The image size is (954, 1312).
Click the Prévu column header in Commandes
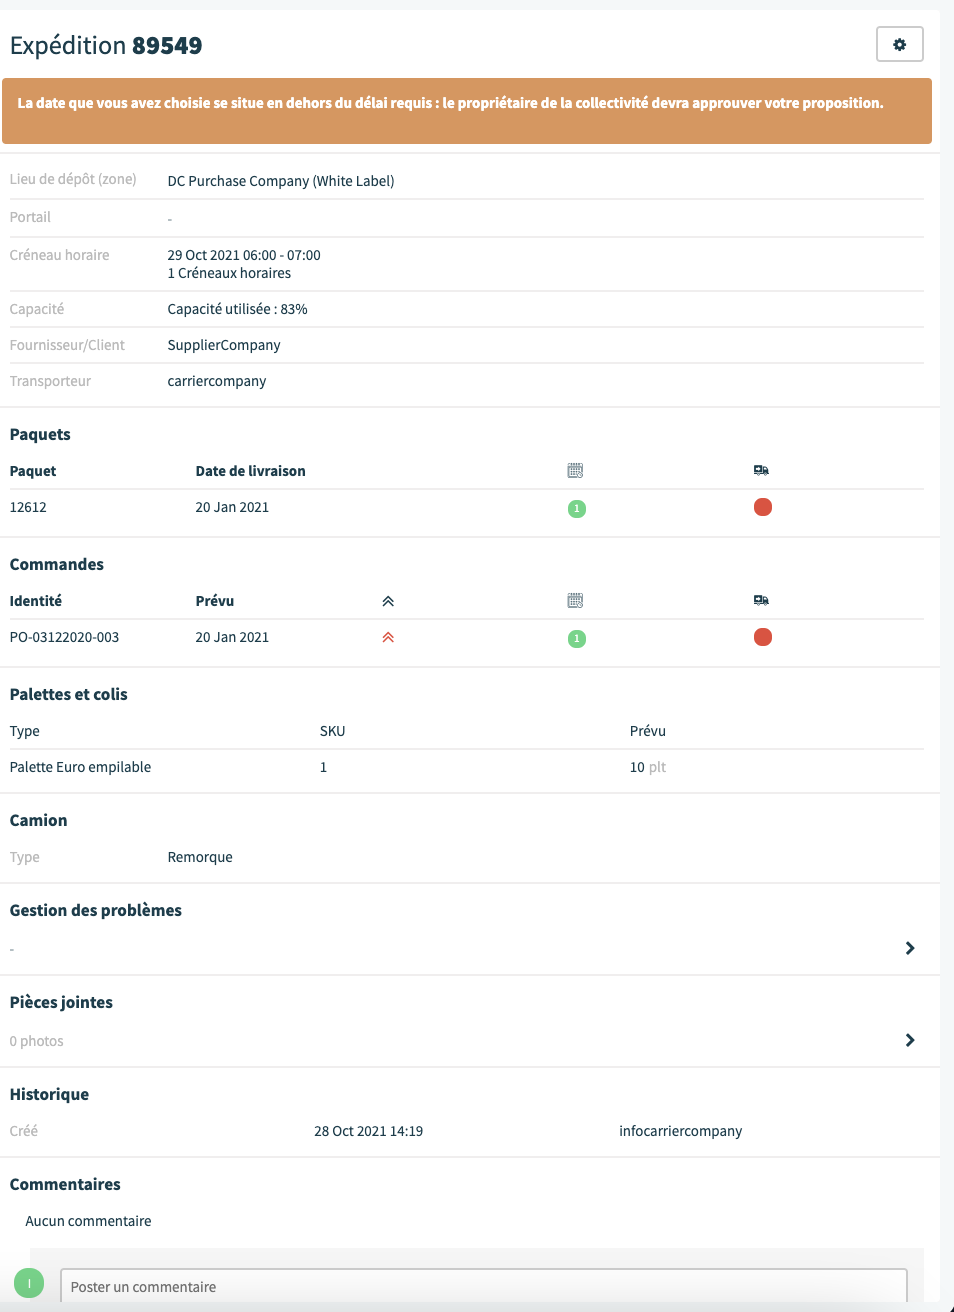click(x=215, y=601)
